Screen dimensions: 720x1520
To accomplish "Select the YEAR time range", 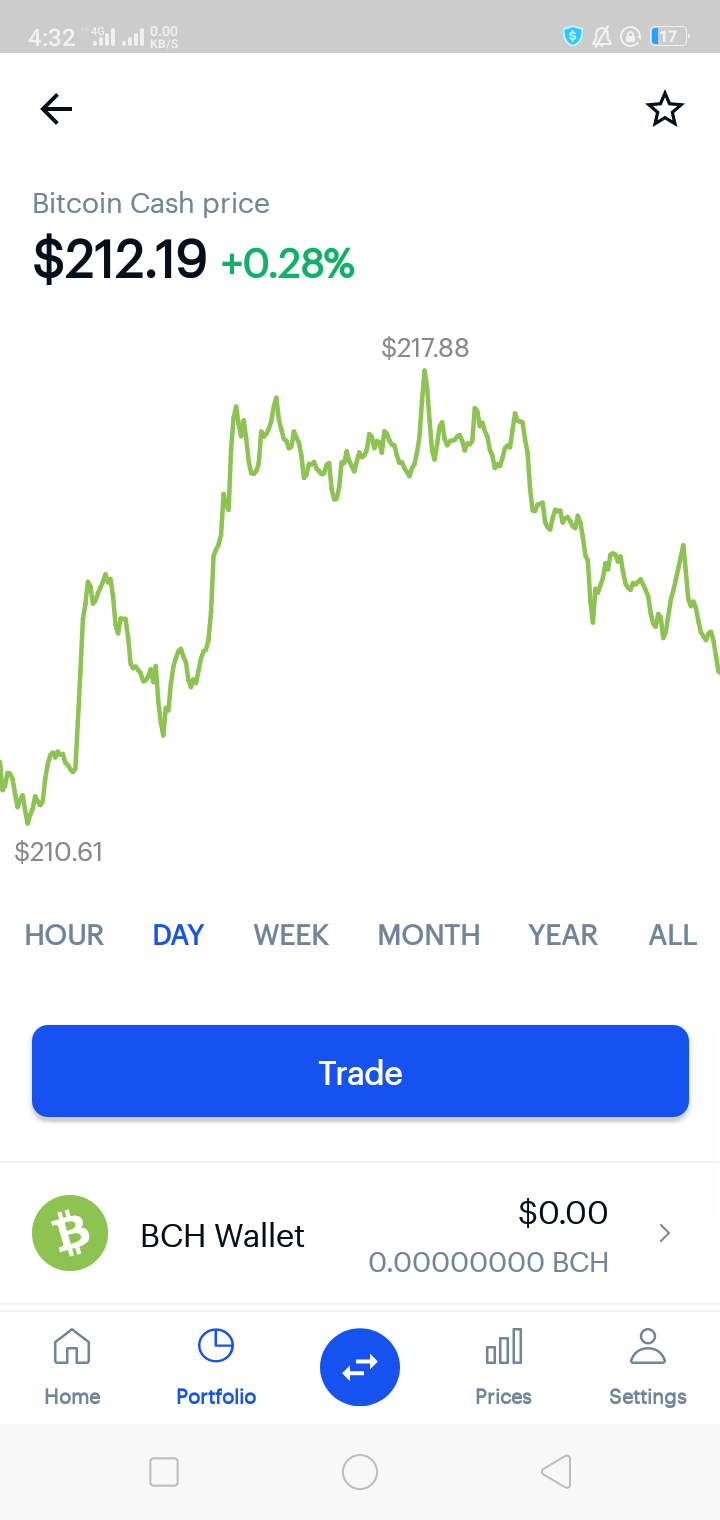I will click(x=563, y=935).
